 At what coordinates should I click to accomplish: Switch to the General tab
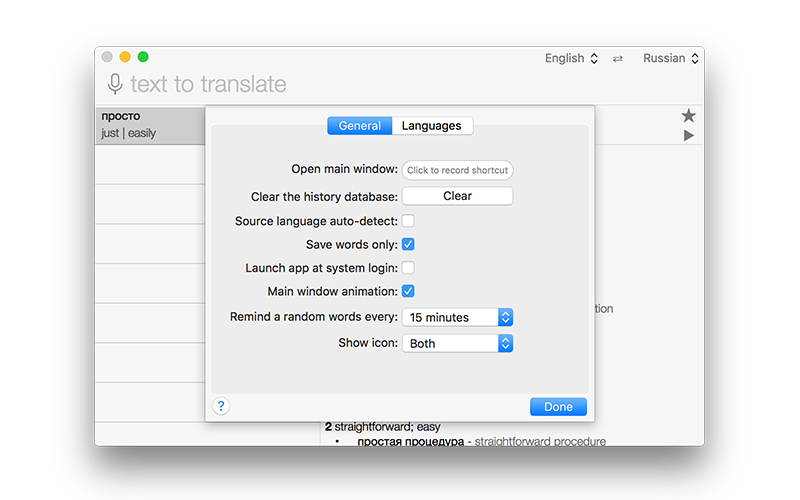point(360,126)
